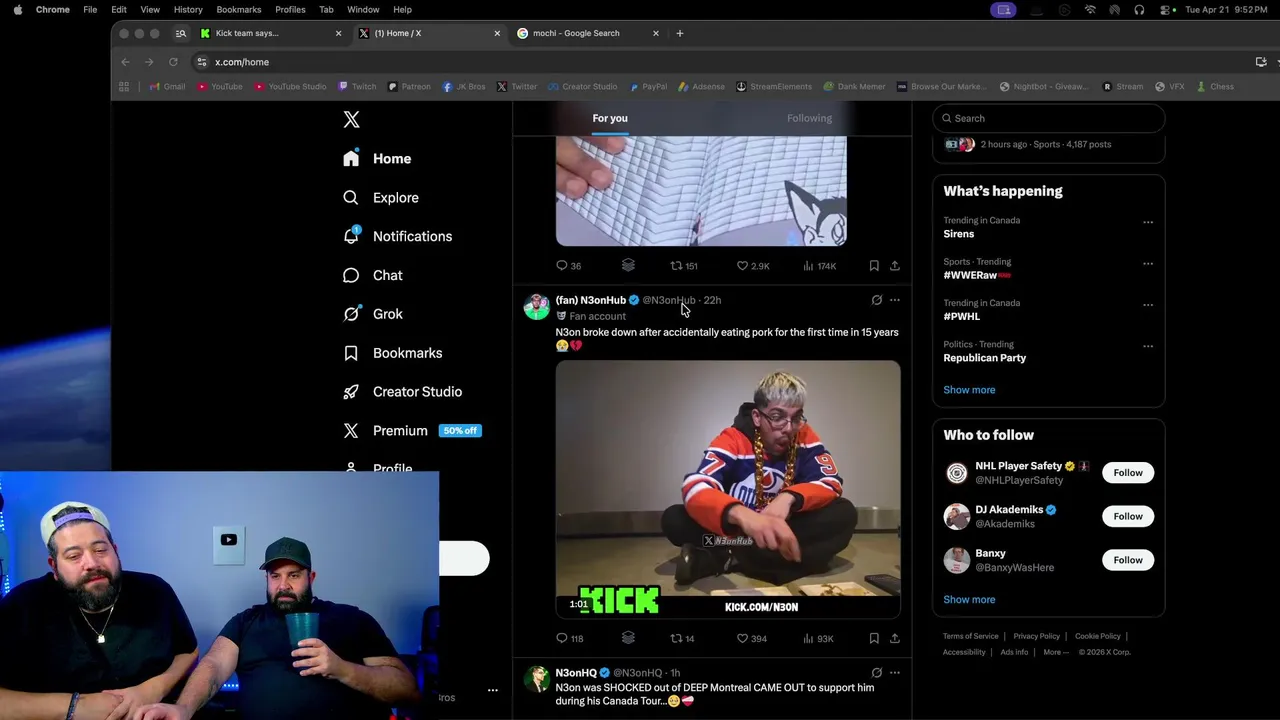Open Grok explain on N3onHQ post

(877, 673)
